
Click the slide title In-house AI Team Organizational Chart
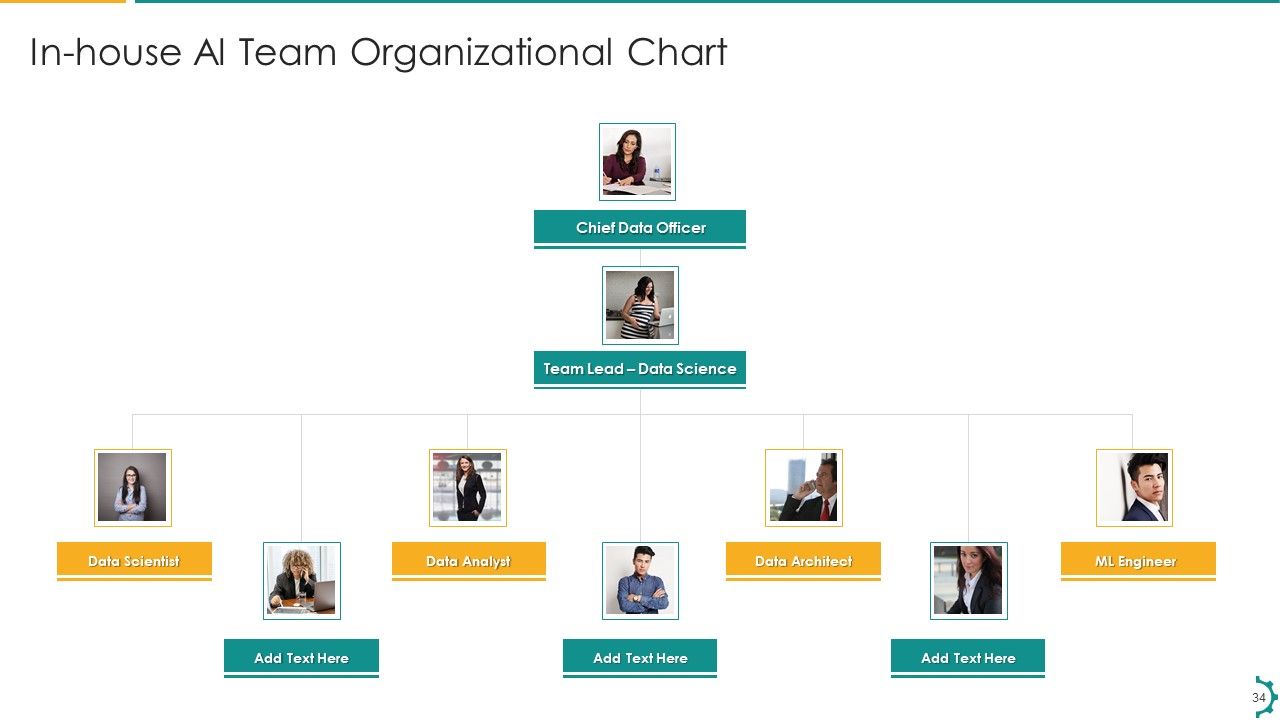pos(378,53)
